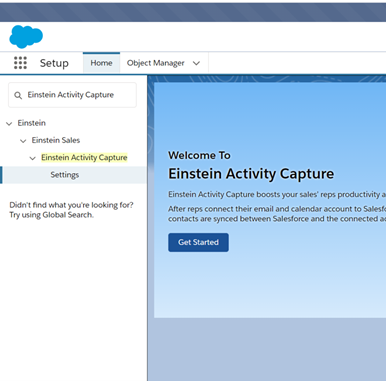Click the Salesforce cloud logo
386x381 pixels.
(x=26, y=37)
